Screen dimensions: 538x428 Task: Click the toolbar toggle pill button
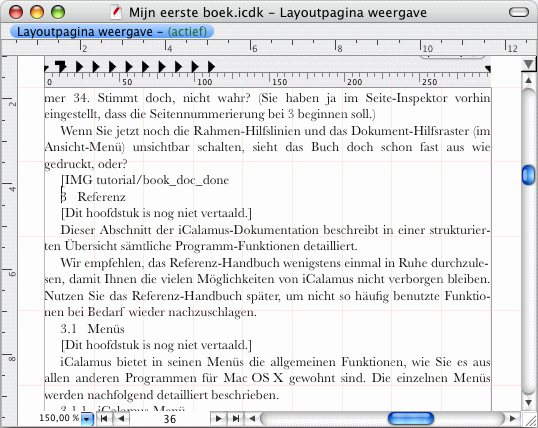pyautogui.click(x=519, y=12)
